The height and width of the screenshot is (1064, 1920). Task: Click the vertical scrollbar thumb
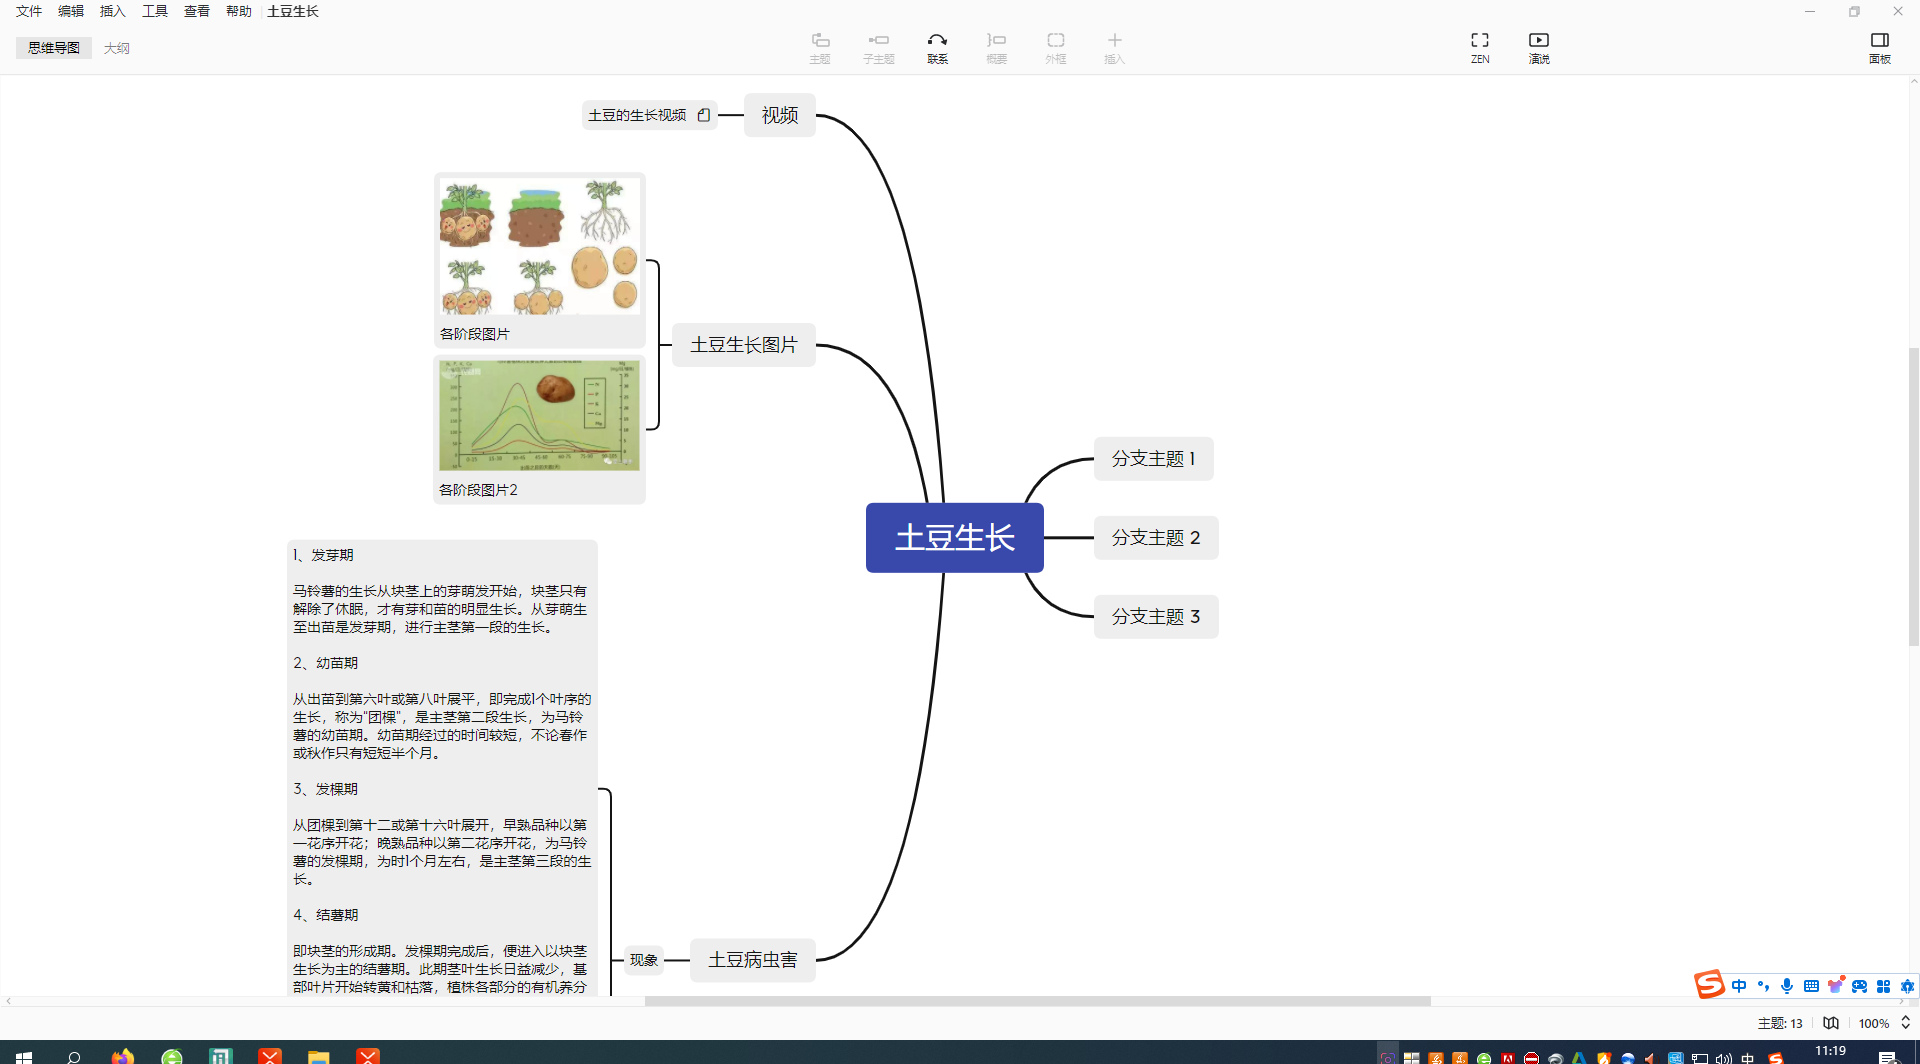pyautogui.click(x=1914, y=497)
